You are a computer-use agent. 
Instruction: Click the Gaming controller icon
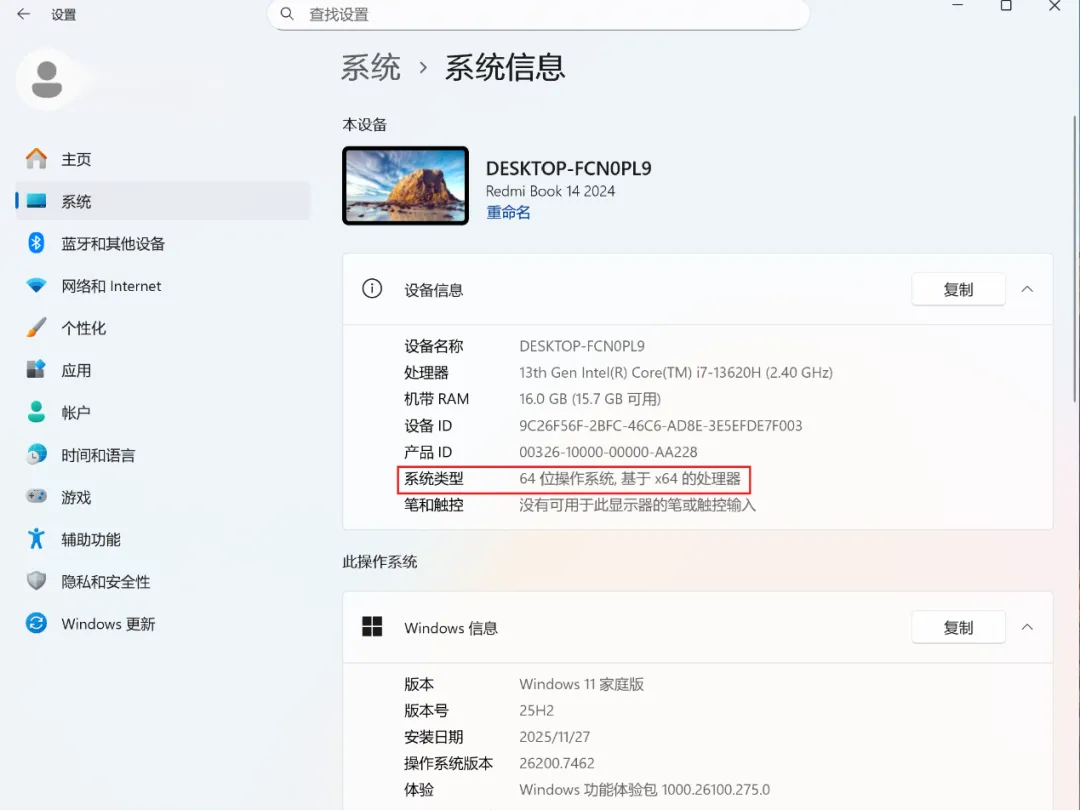pyautogui.click(x=37, y=497)
